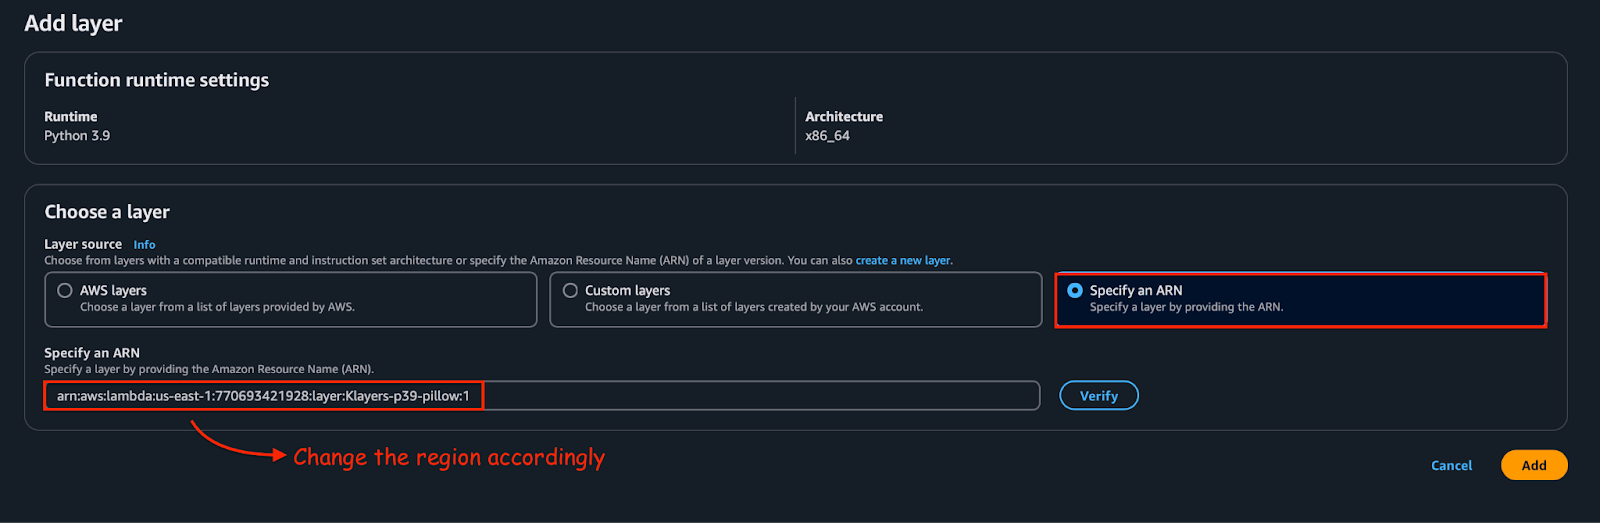Click the "Layer source" label
Image resolution: width=1600 pixels, height=523 pixels.
83,244
